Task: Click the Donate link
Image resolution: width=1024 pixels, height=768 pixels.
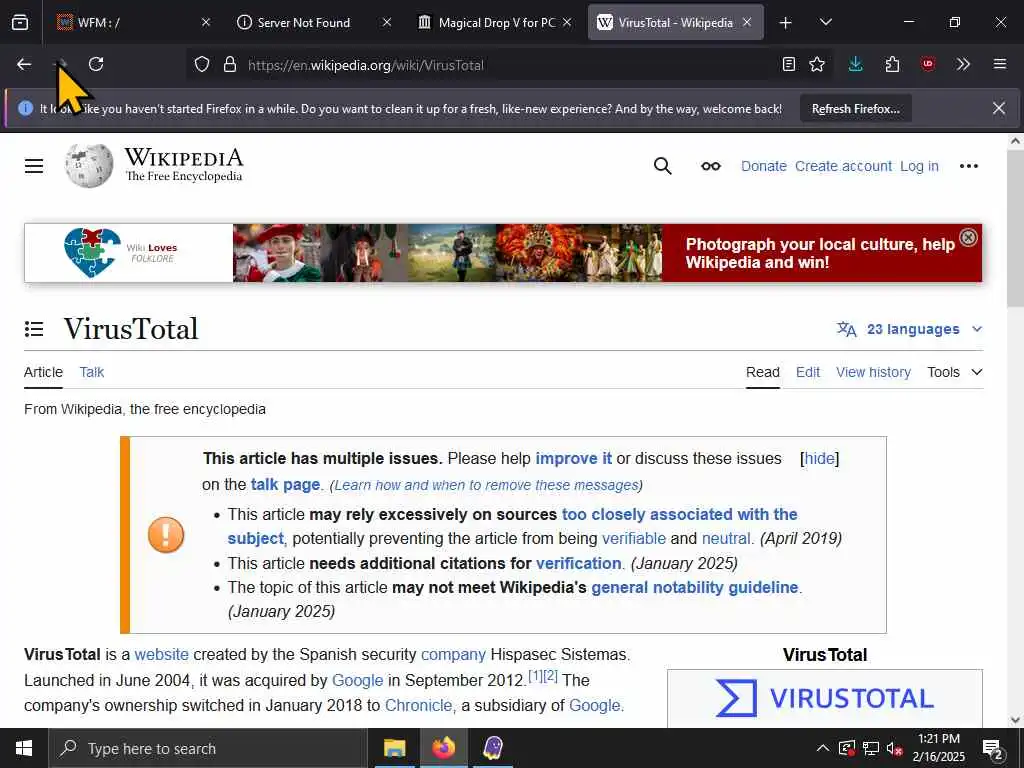Action: pos(763,166)
